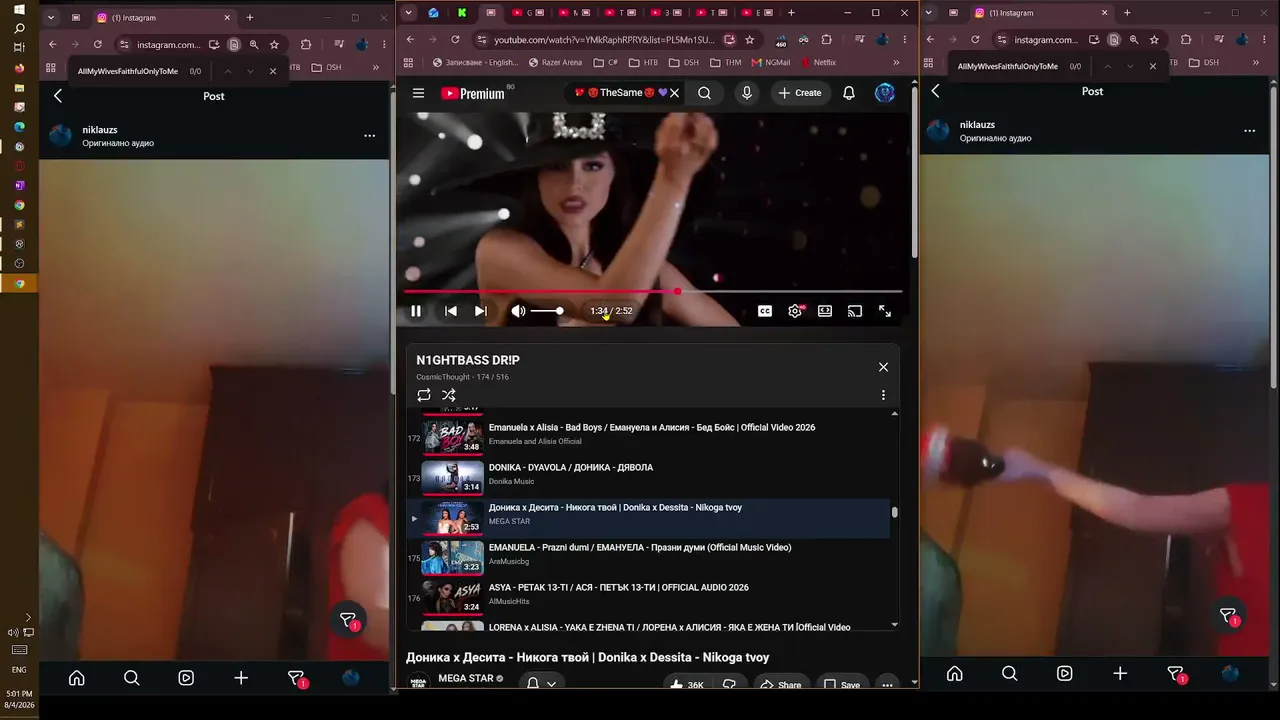Seek on the red YouTube progress bar
Image resolution: width=1280 pixels, height=720 pixels.
(653, 291)
